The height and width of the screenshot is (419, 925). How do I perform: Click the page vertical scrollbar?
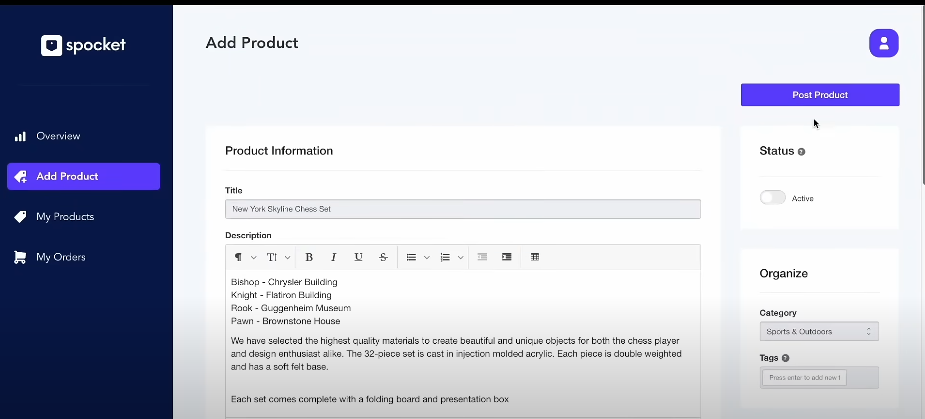pos(923,94)
